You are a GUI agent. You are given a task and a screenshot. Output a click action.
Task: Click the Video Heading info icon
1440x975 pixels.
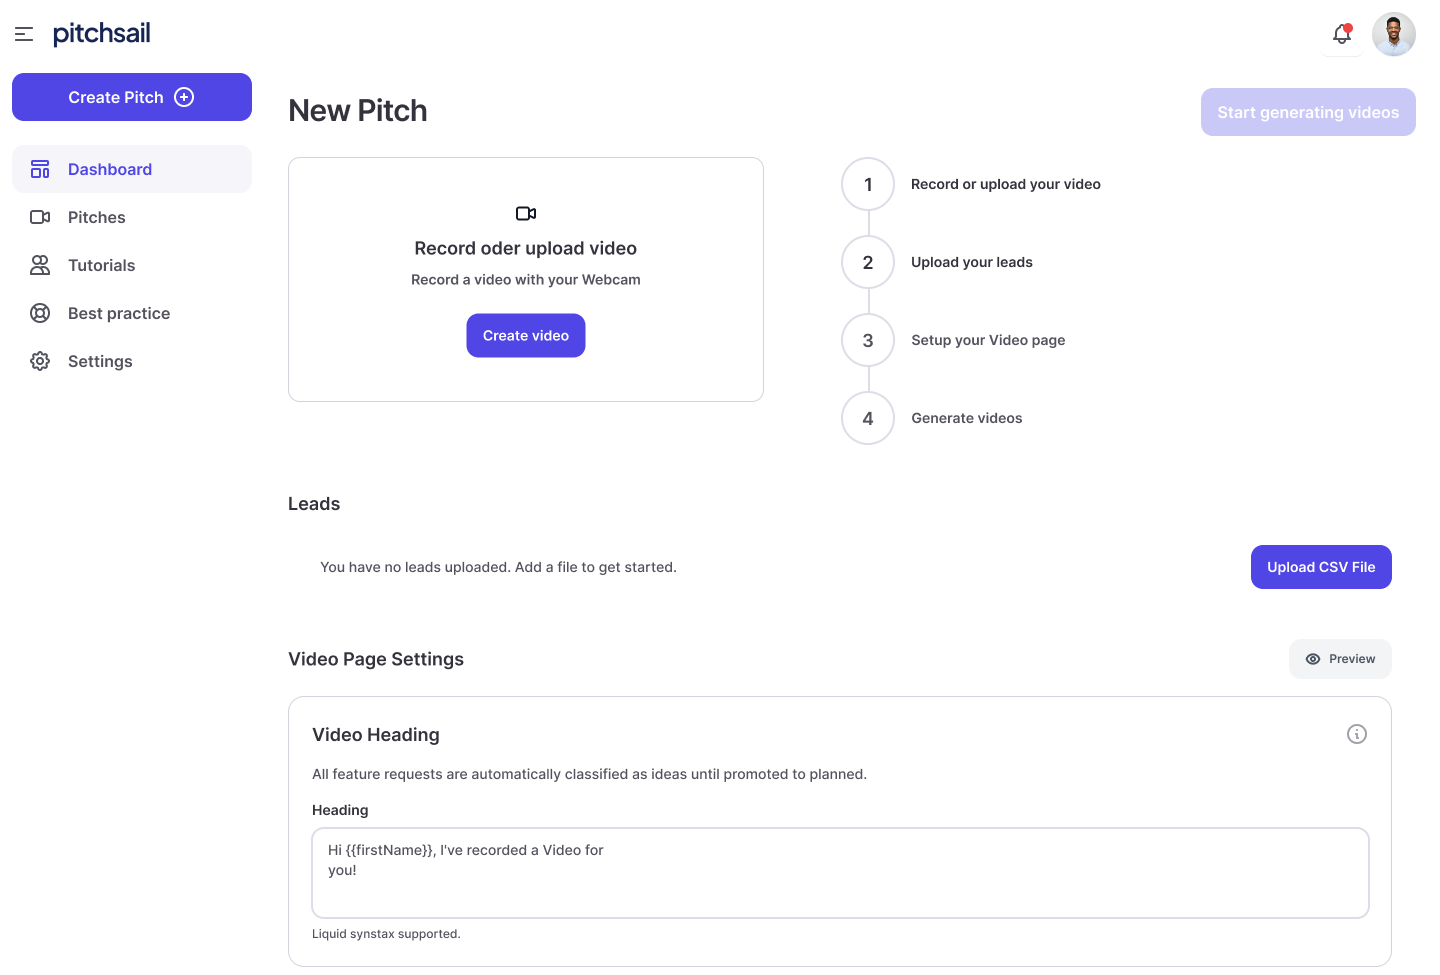pyautogui.click(x=1357, y=734)
